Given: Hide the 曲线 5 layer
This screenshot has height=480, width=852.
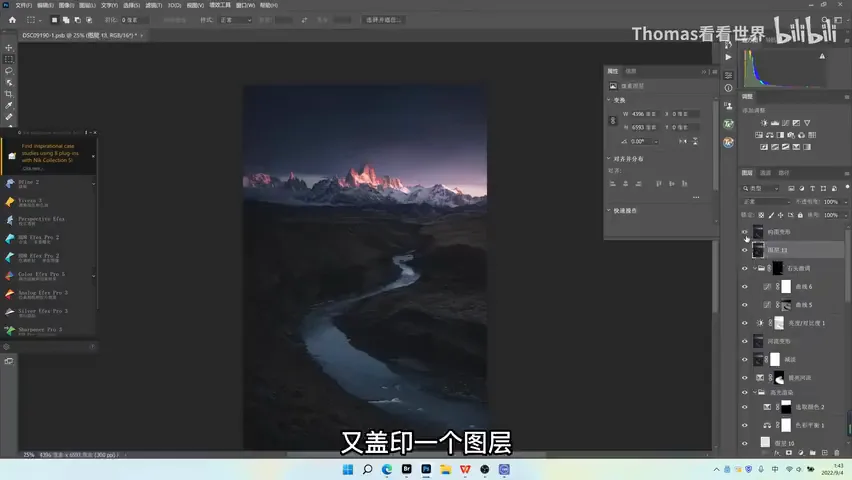Looking at the screenshot, I should tap(744, 305).
